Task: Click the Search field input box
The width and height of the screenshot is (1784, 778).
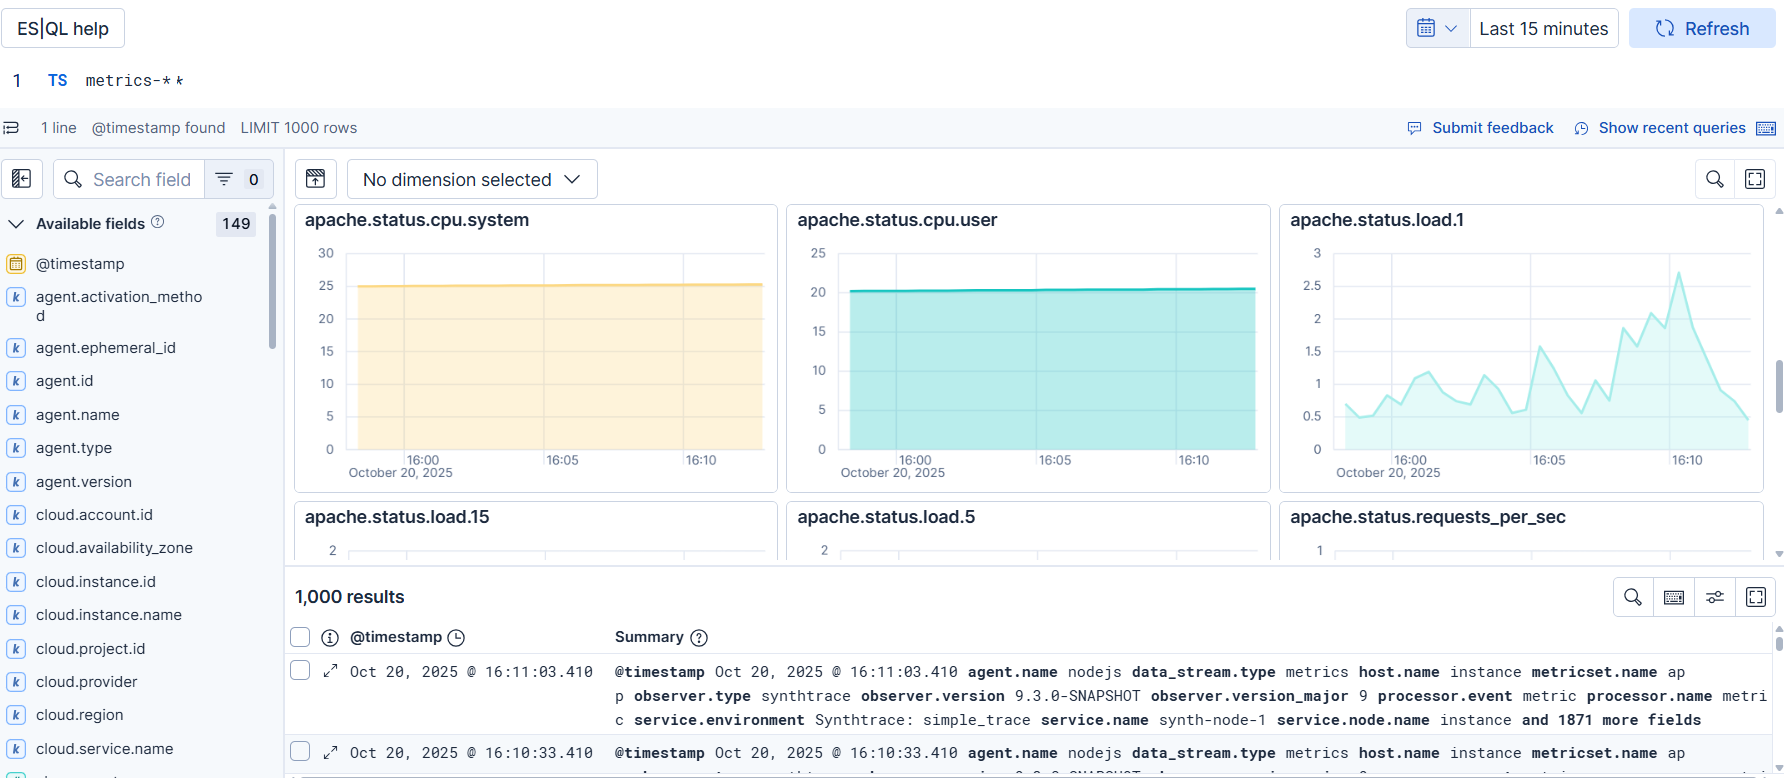Action: pos(142,179)
